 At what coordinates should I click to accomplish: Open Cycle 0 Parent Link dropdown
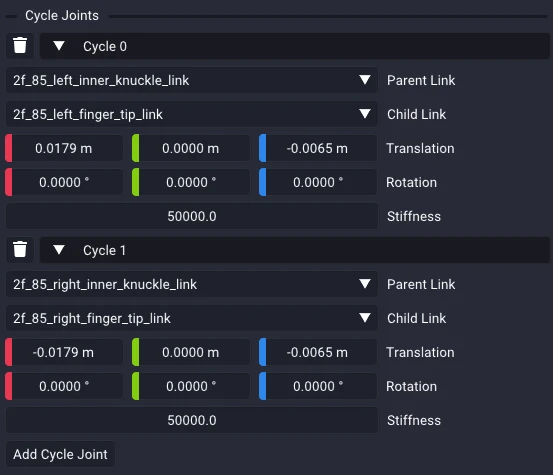click(x=192, y=80)
